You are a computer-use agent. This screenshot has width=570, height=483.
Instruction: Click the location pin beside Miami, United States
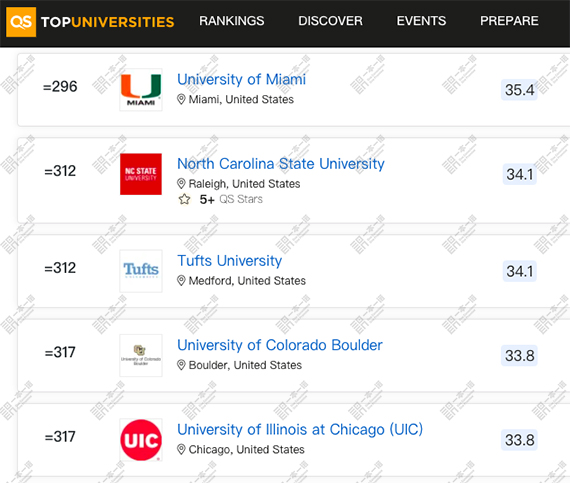click(x=181, y=99)
